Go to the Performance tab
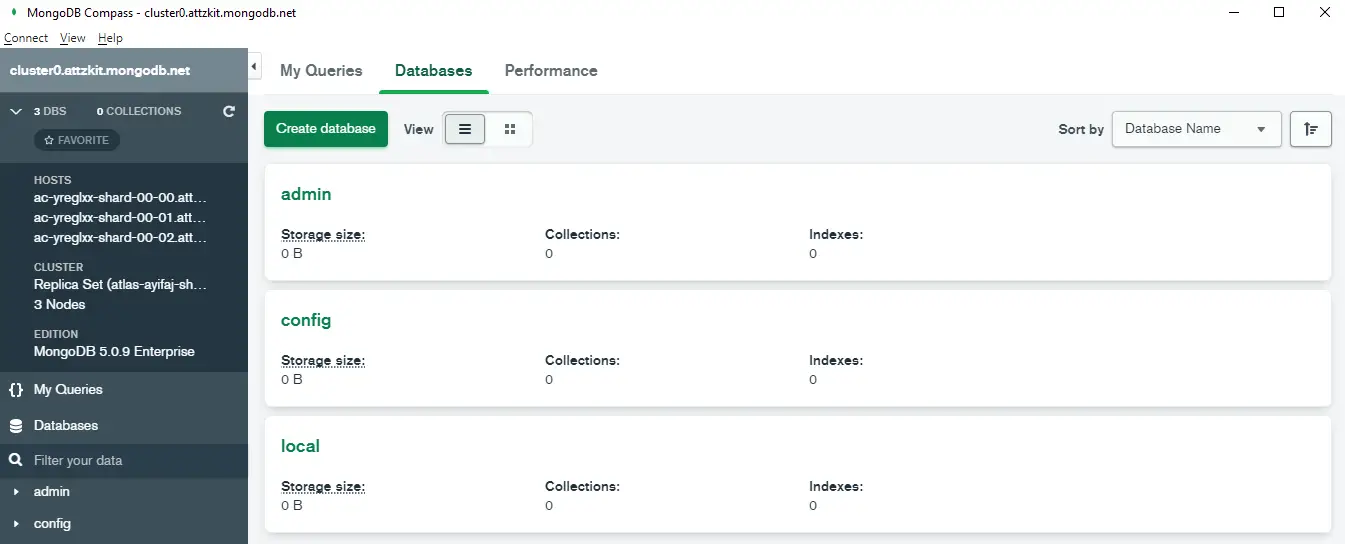 [551, 71]
